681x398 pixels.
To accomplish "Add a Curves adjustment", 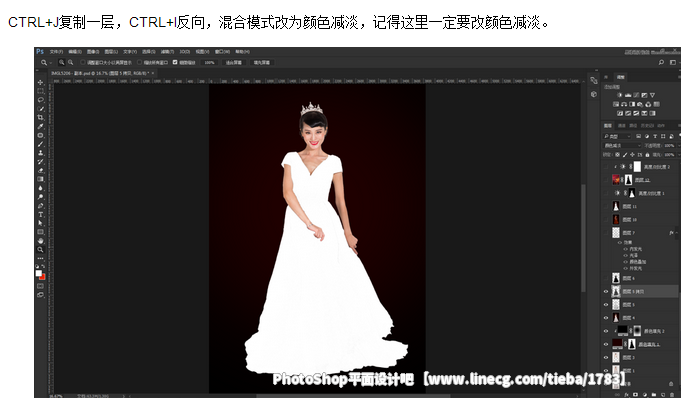I will click(636, 95).
